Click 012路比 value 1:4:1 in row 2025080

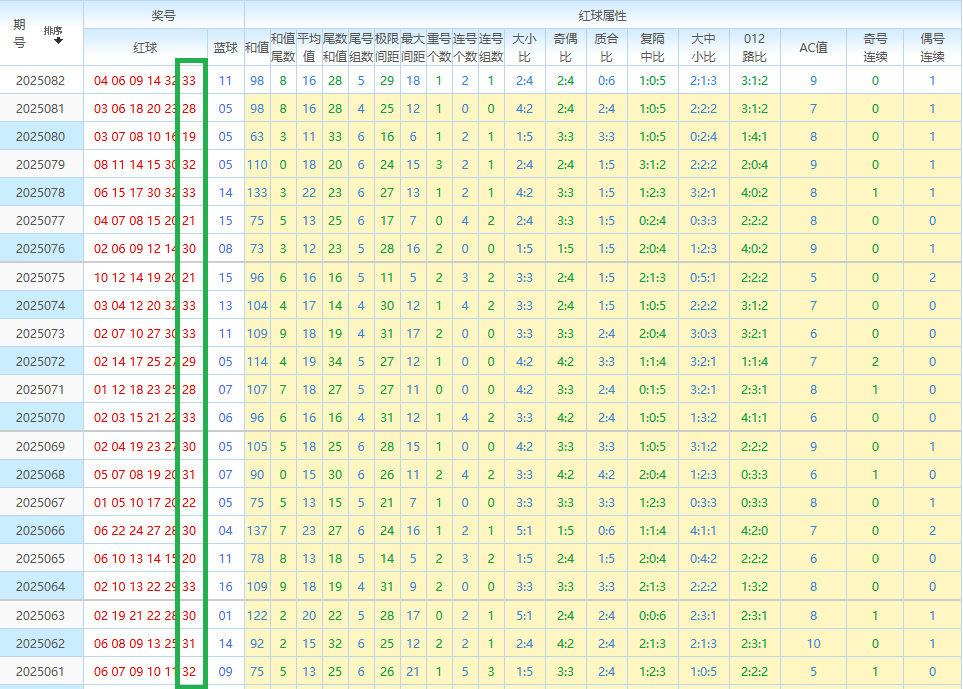tap(754, 136)
